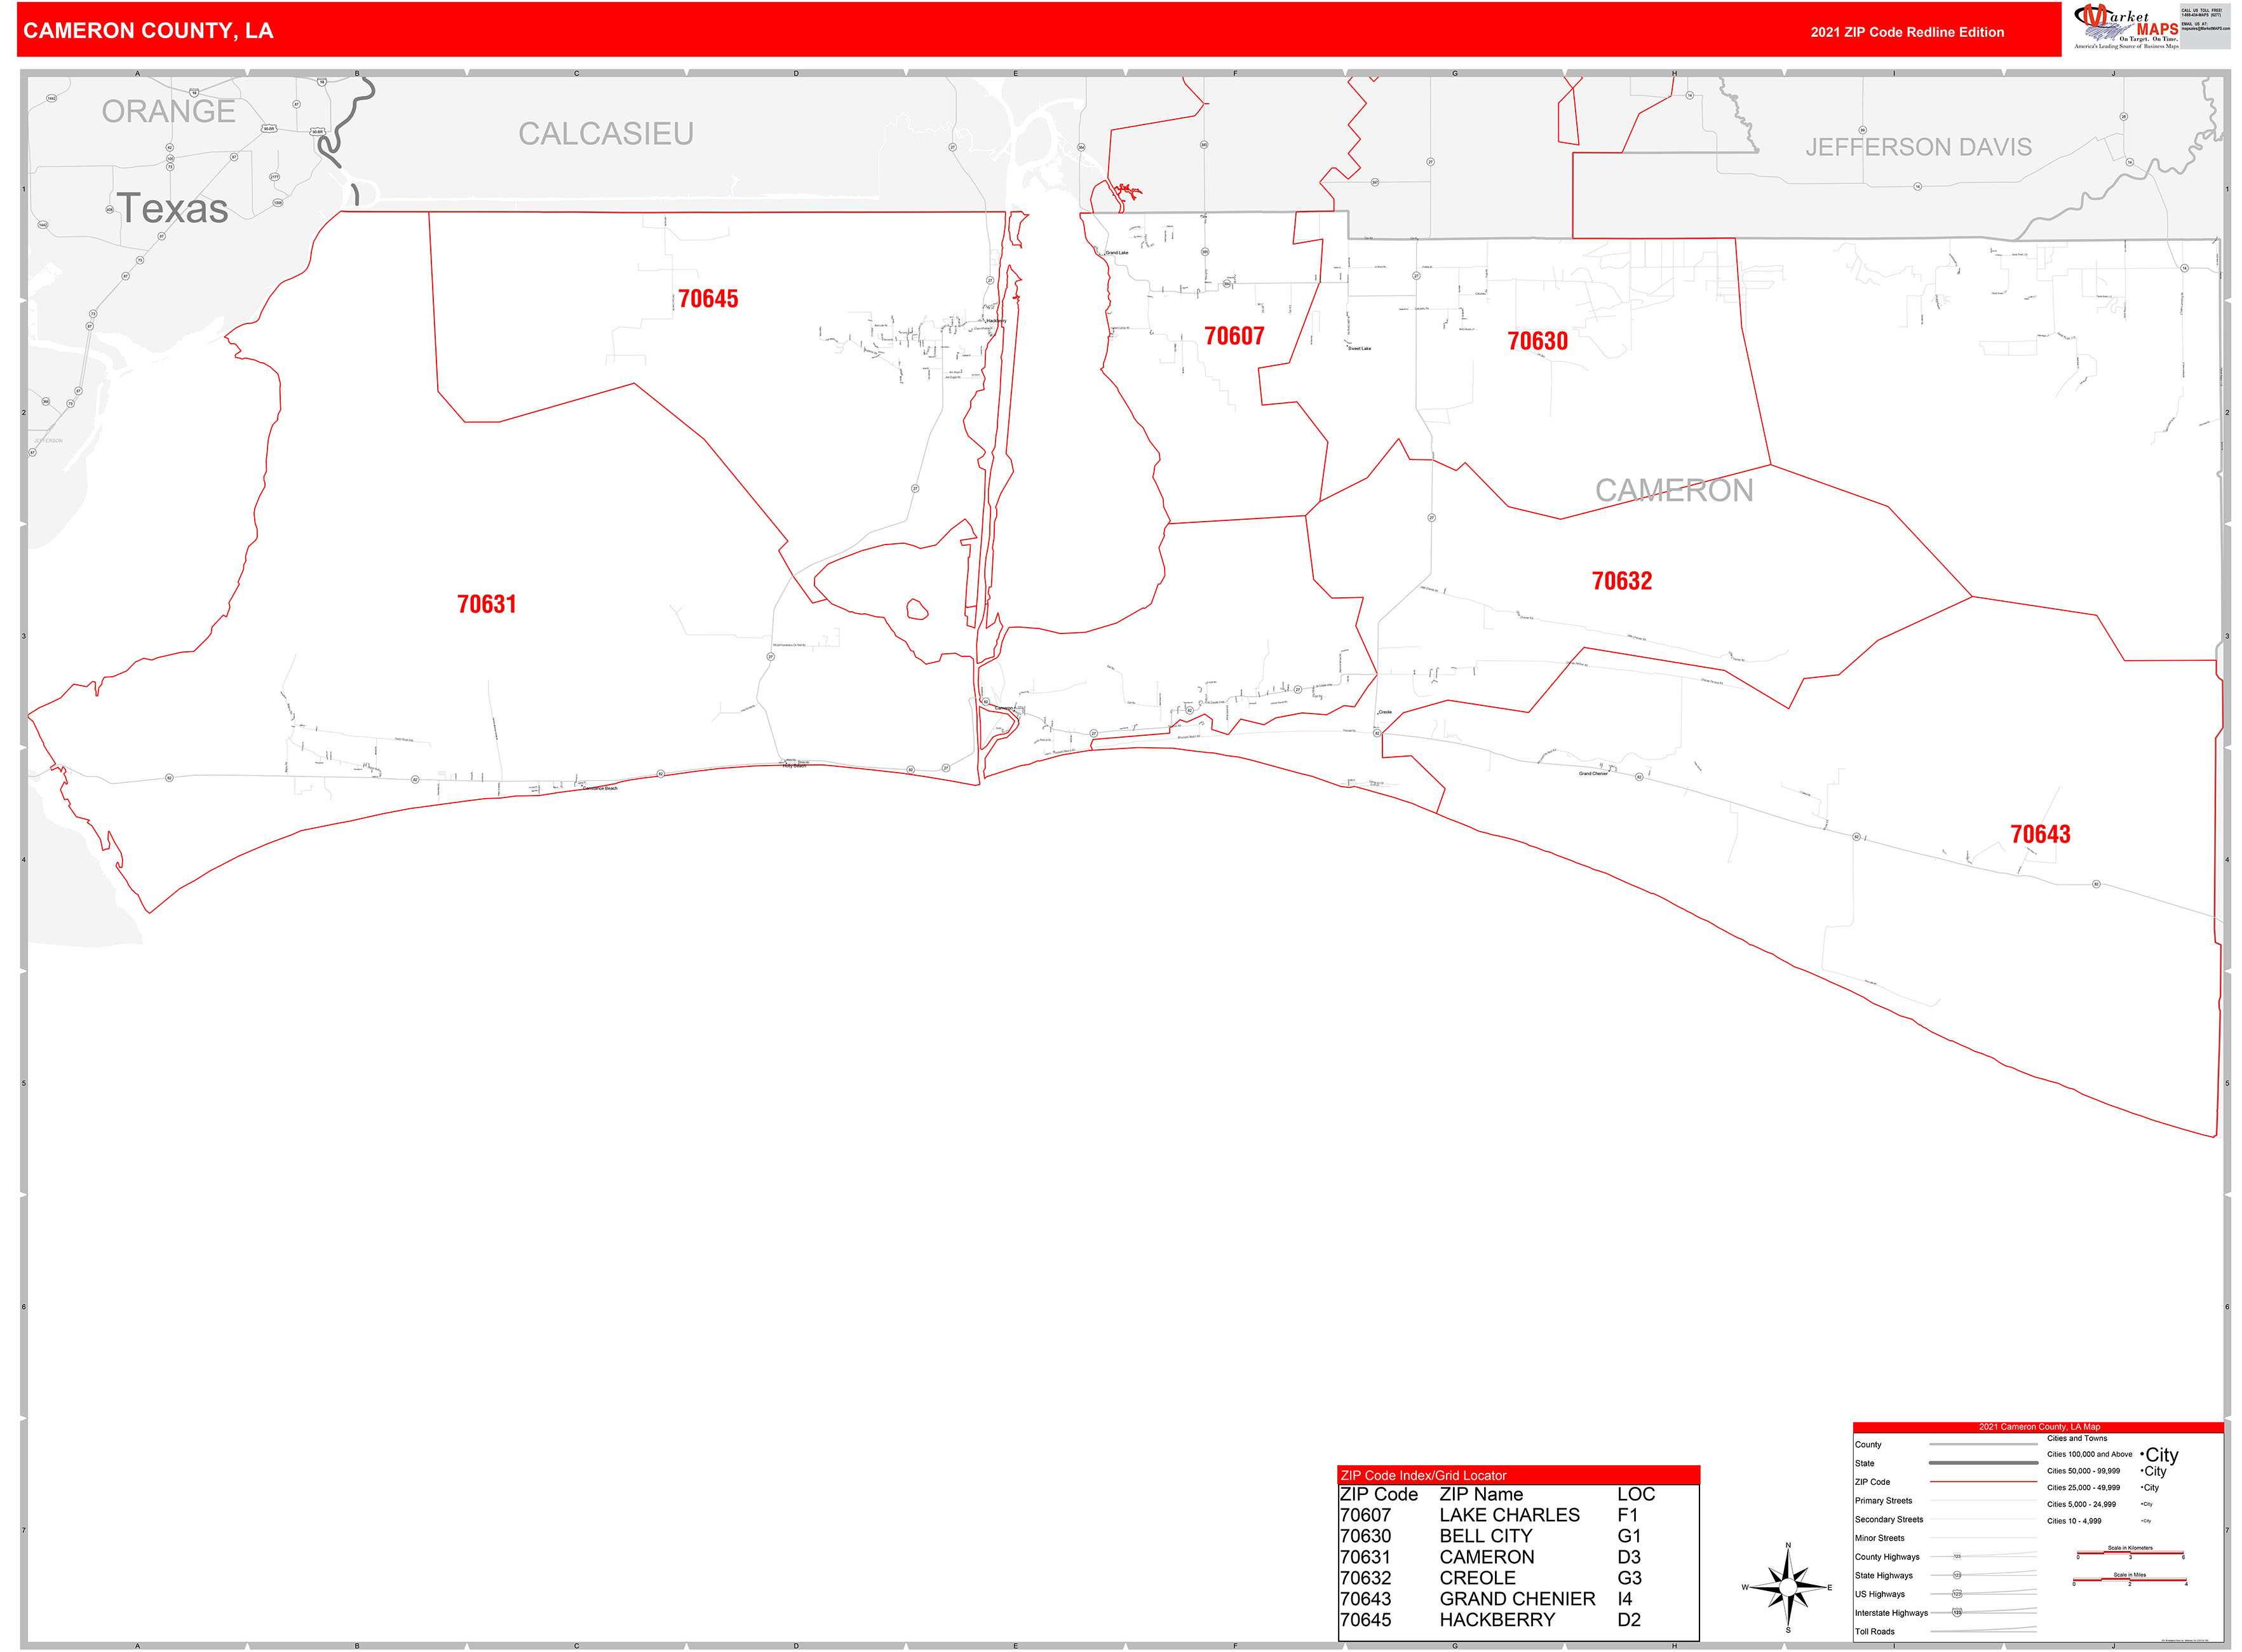Image resolution: width=2242 pixels, height=1652 pixels.
Task: Open the 2021 Cameron County, LA Map legend title
Action: coord(2040,1427)
